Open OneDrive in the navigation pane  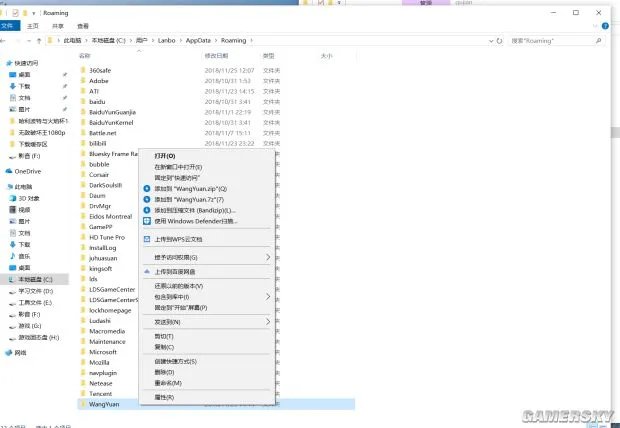(x=27, y=171)
